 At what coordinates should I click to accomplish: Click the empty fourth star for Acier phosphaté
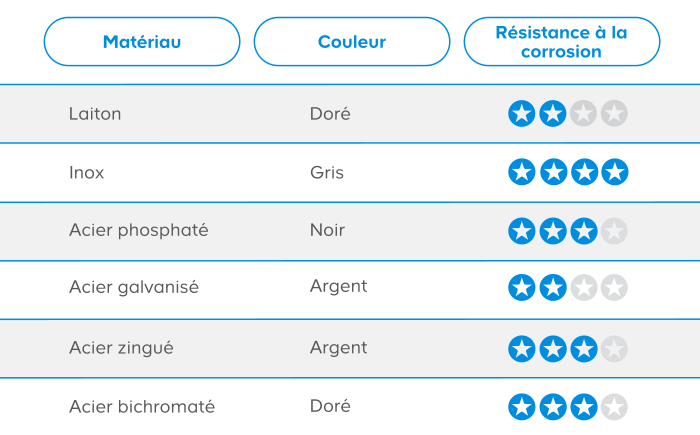pos(614,231)
